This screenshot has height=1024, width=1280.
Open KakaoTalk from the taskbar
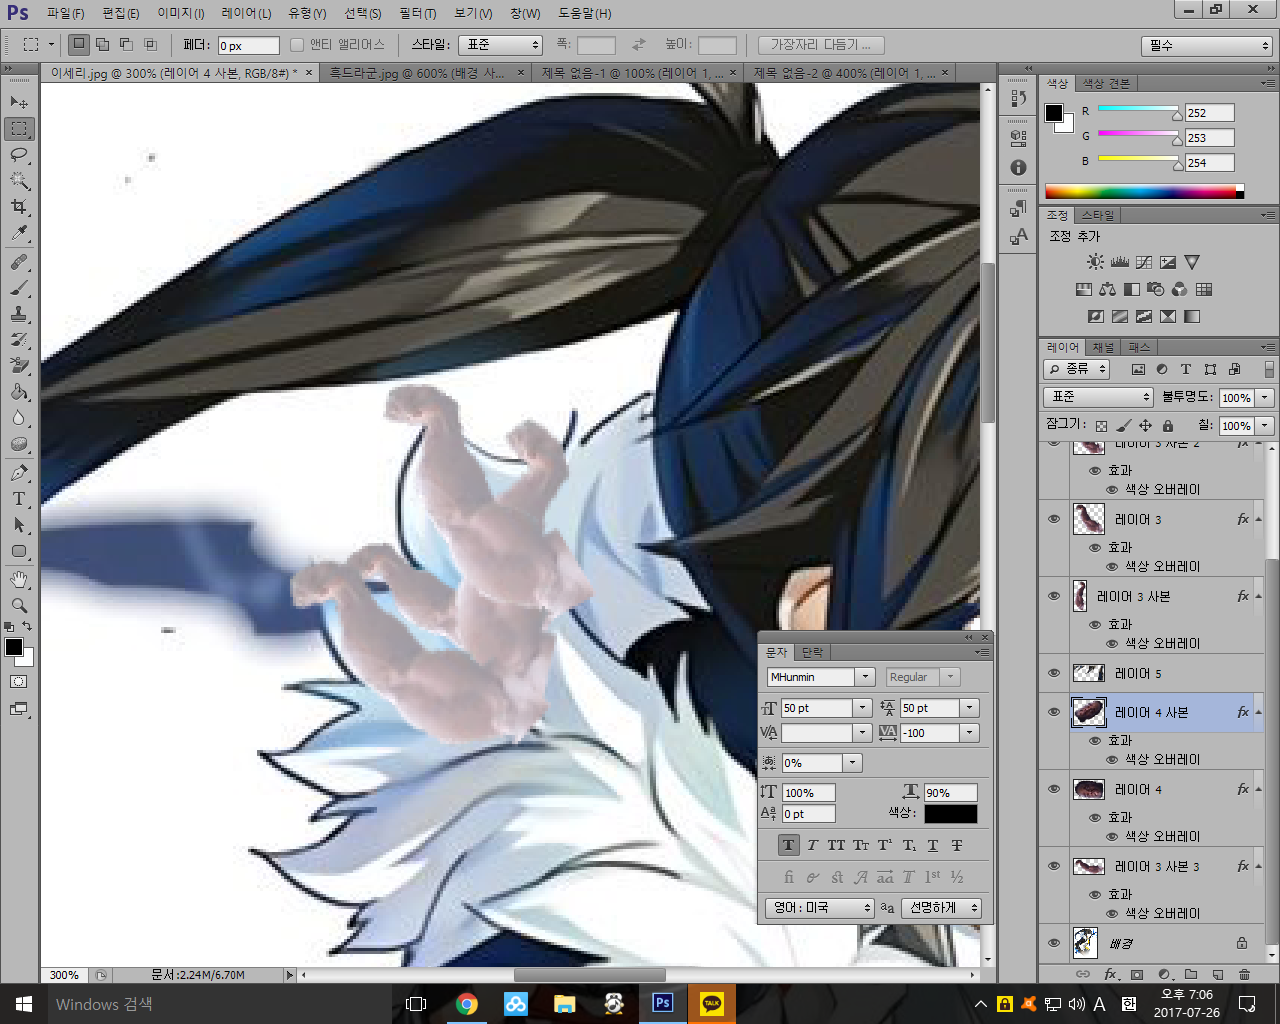click(x=712, y=1004)
